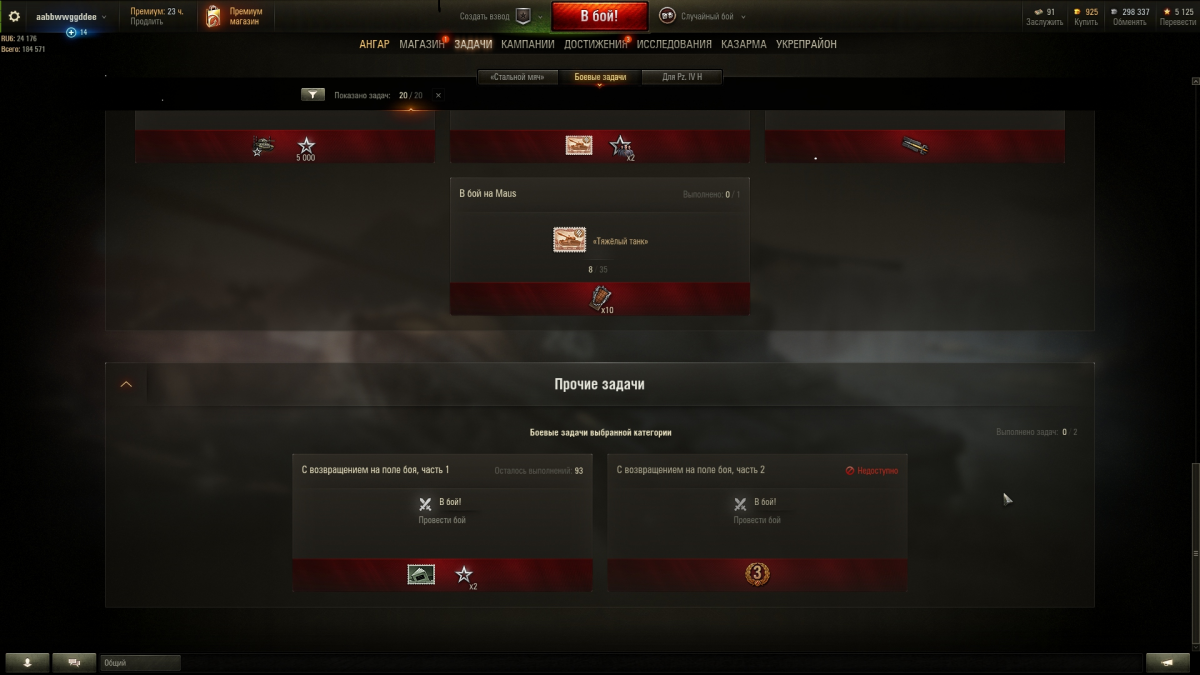This screenshot has height=675, width=1200.
Task: Open the settings gear menu
Action: coord(14,17)
